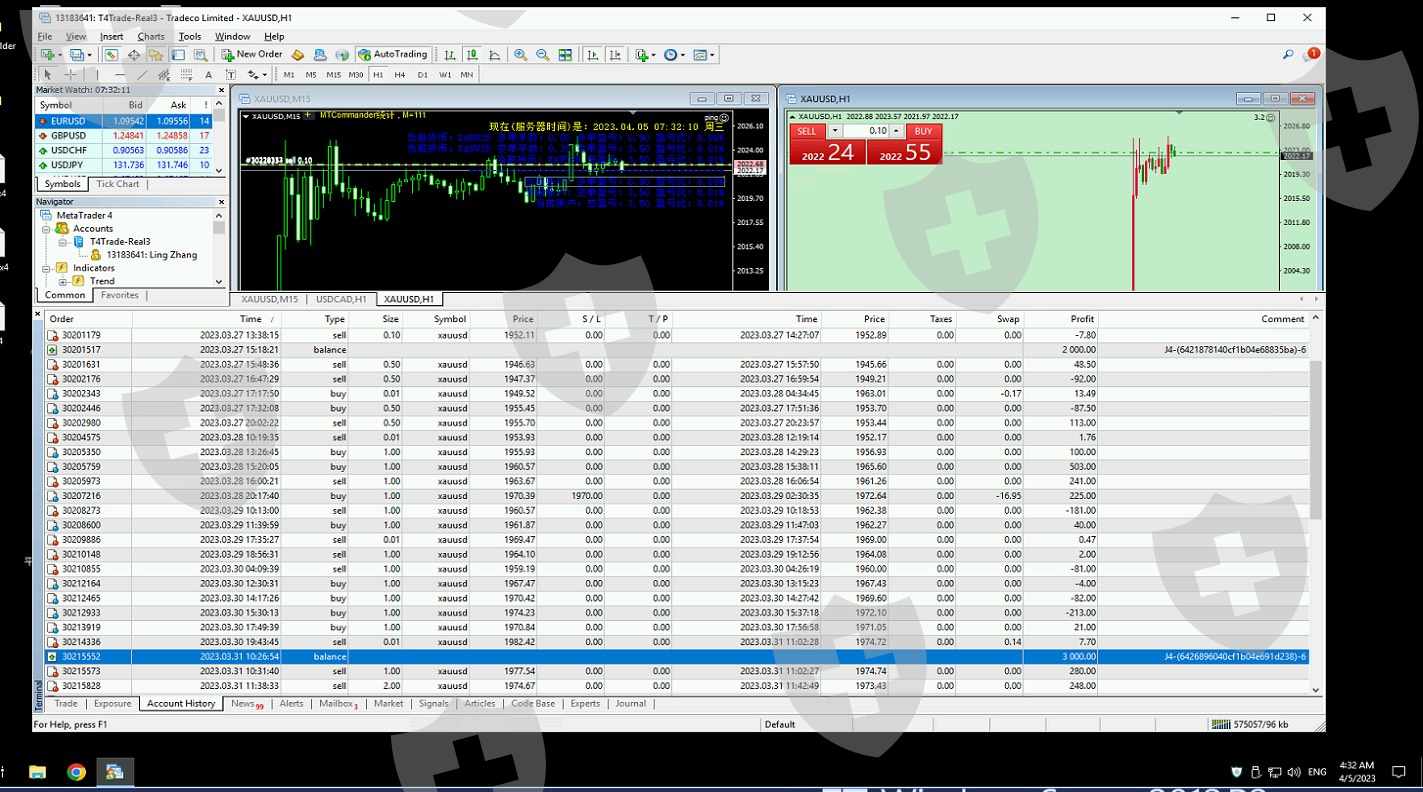Expand the Trend indicators tree node
Image resolution: width=1423 pixels, height=792 pixels.
(x=63, y=281)
